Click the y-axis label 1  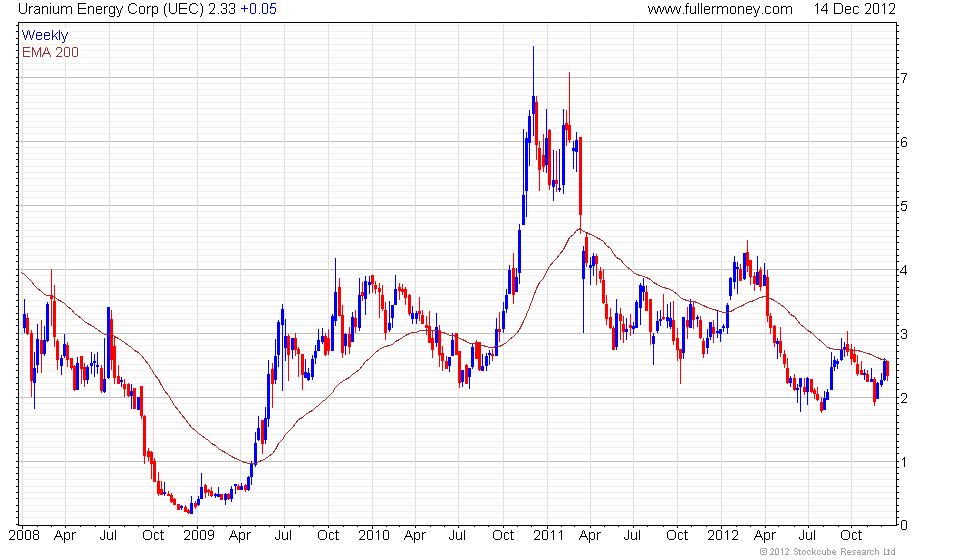[904, 462]
